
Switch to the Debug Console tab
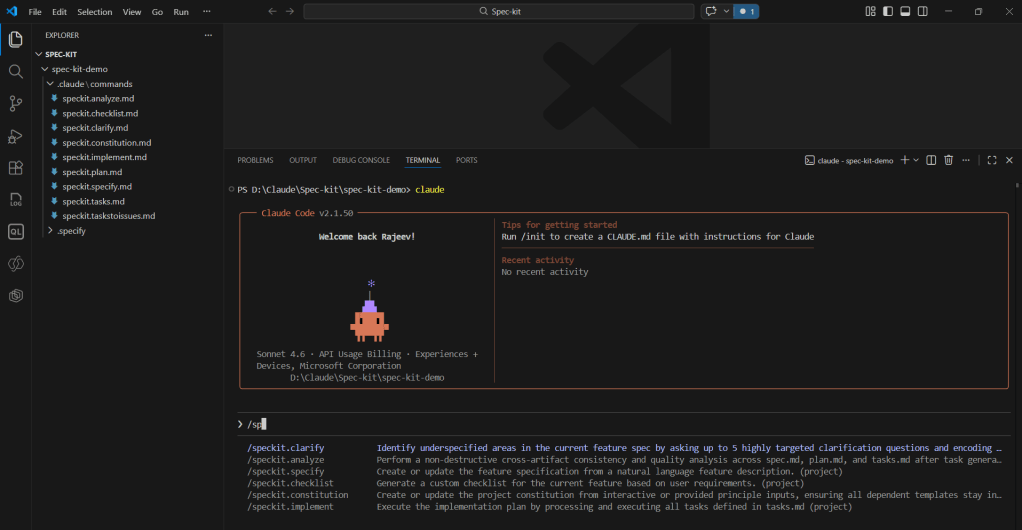point(361,160)
